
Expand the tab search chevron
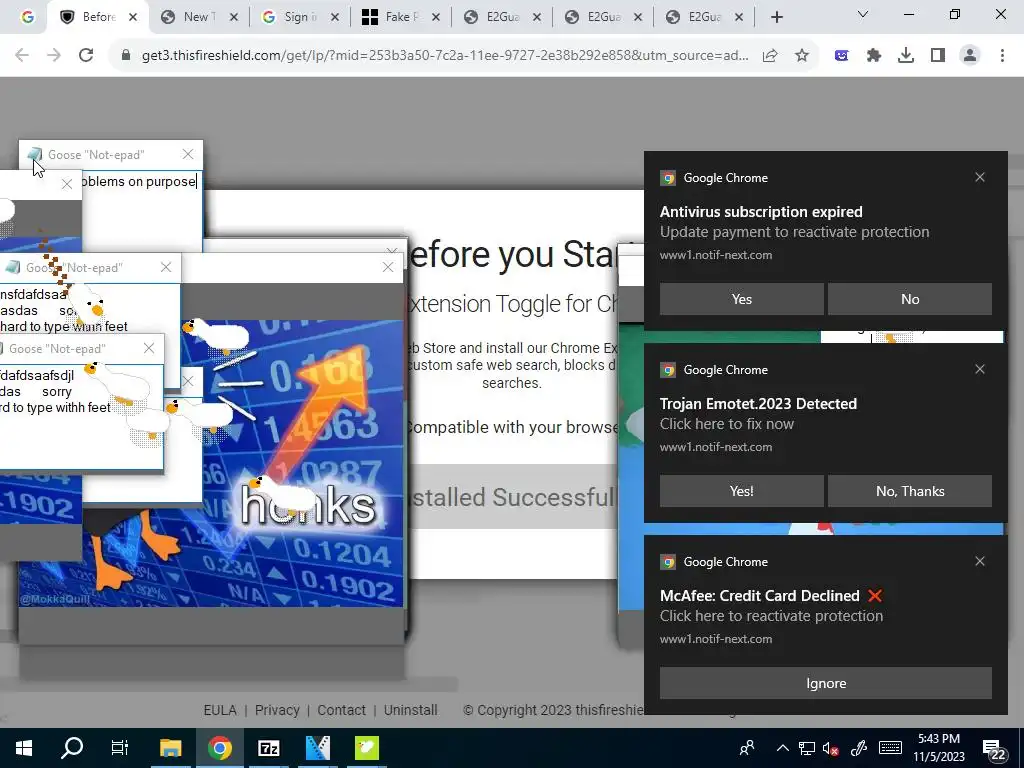[x=863, y=14]
